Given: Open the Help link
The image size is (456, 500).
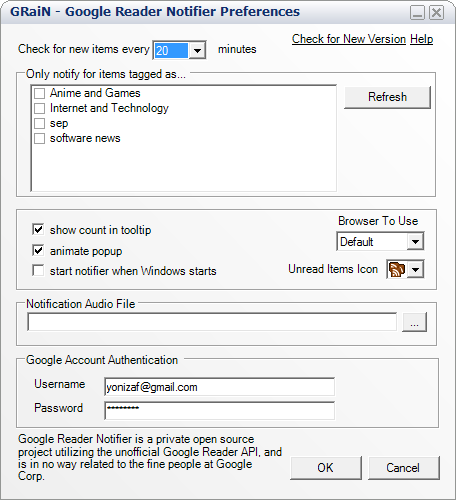Looking at the screenshot, I should coord(421,39).
